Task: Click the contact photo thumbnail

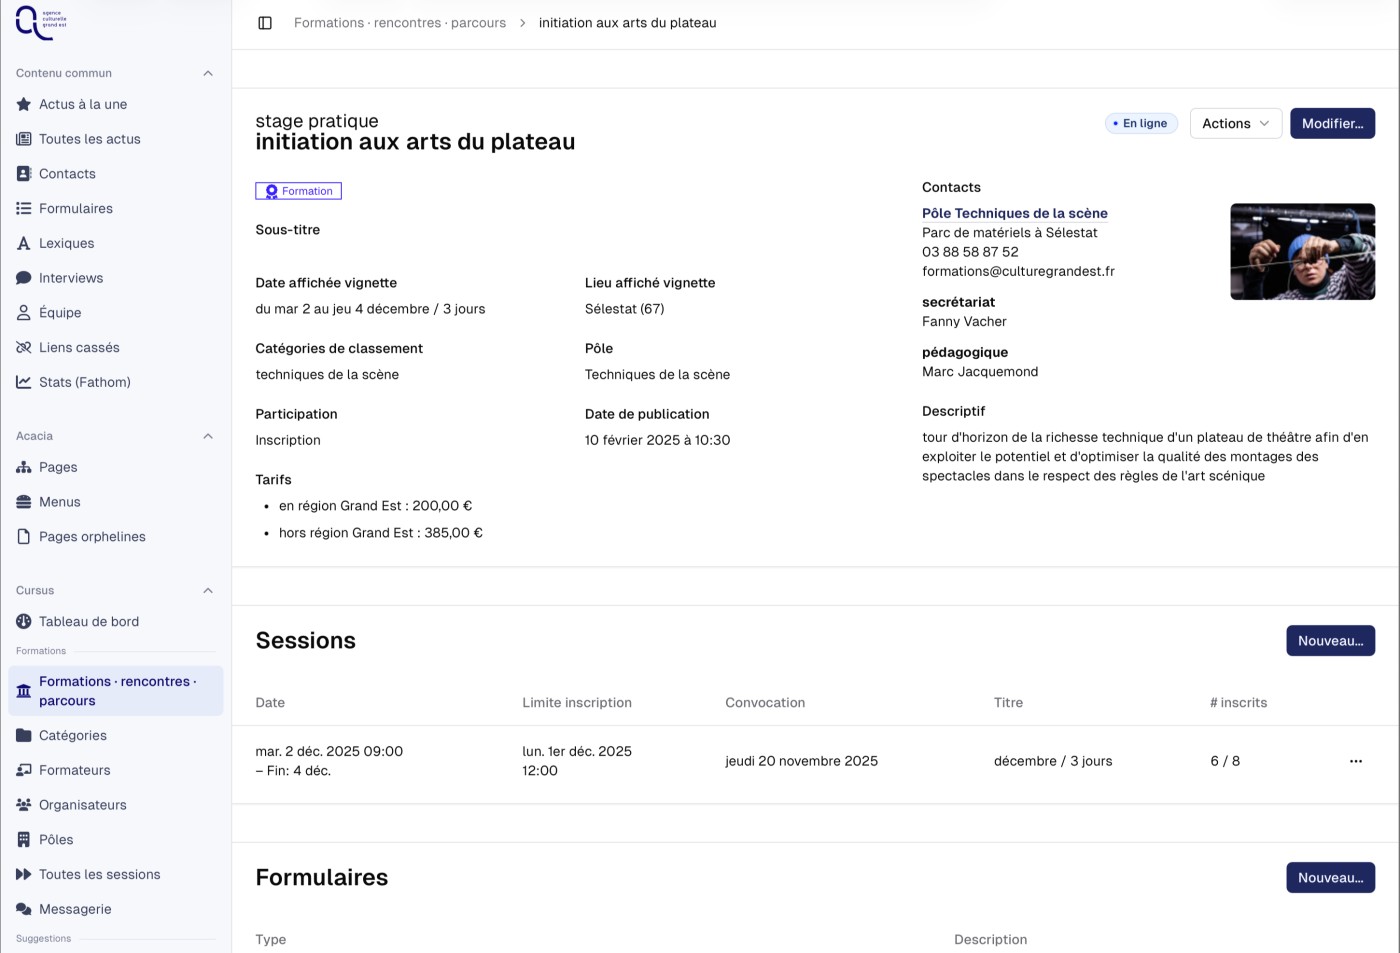Action: click(x=1302, y=252)
